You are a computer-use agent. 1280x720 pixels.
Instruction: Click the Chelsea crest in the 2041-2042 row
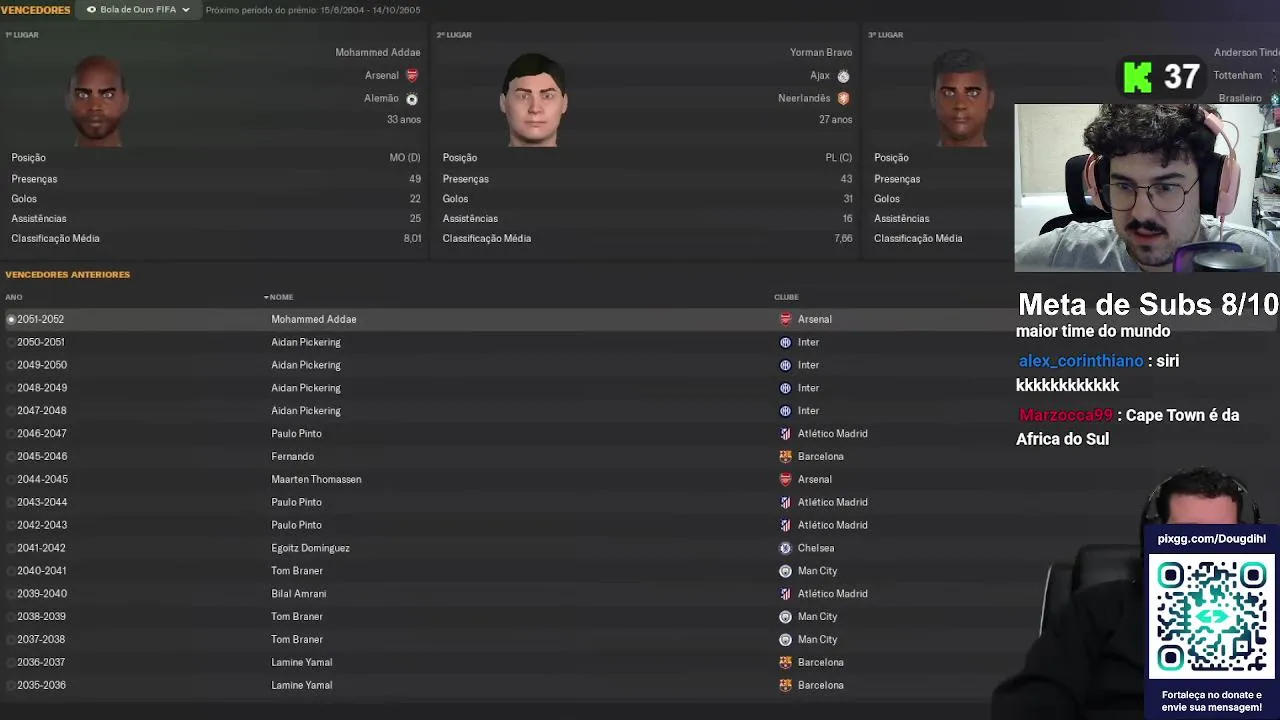point(785,548)
